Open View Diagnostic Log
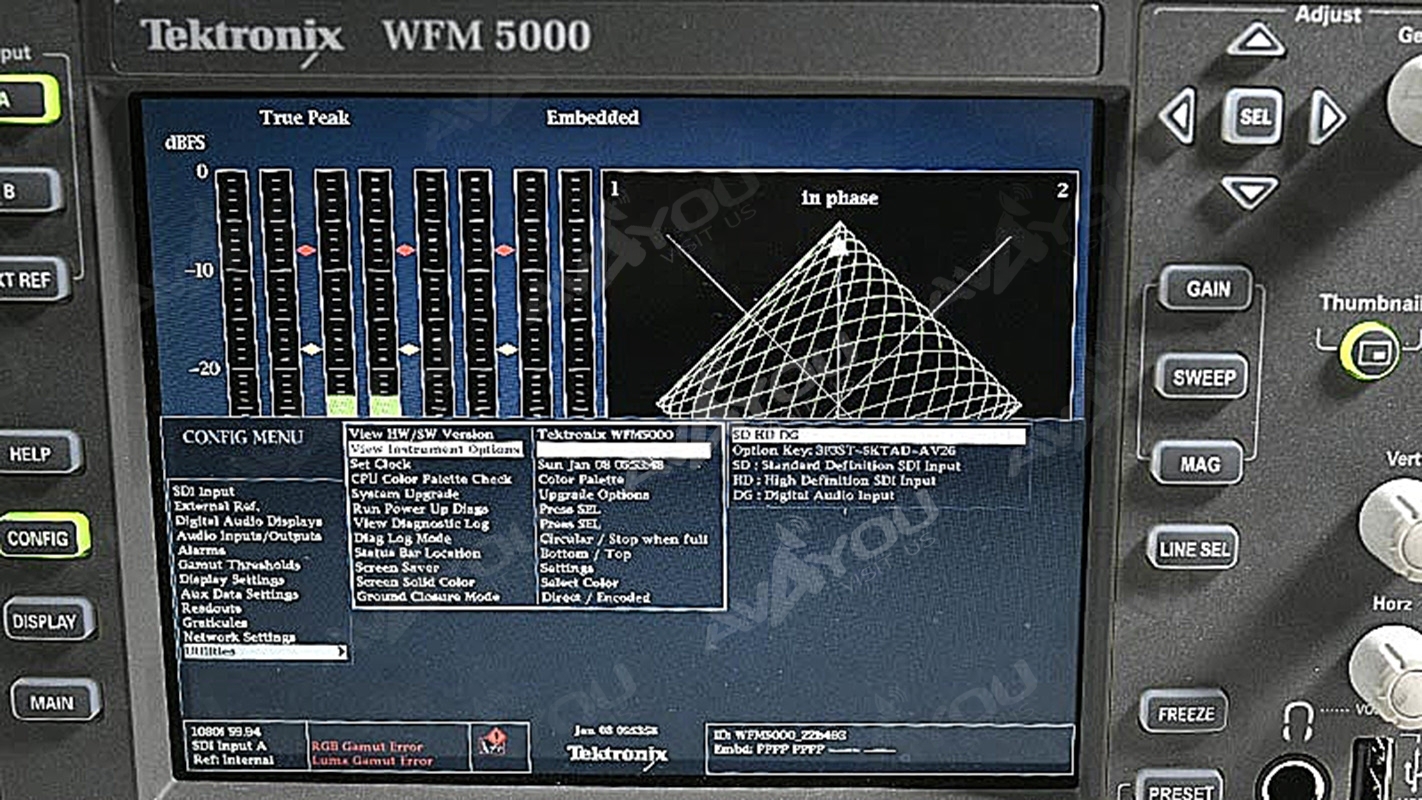The height and width of the screenshot is (800, 1422). [422, 523]
